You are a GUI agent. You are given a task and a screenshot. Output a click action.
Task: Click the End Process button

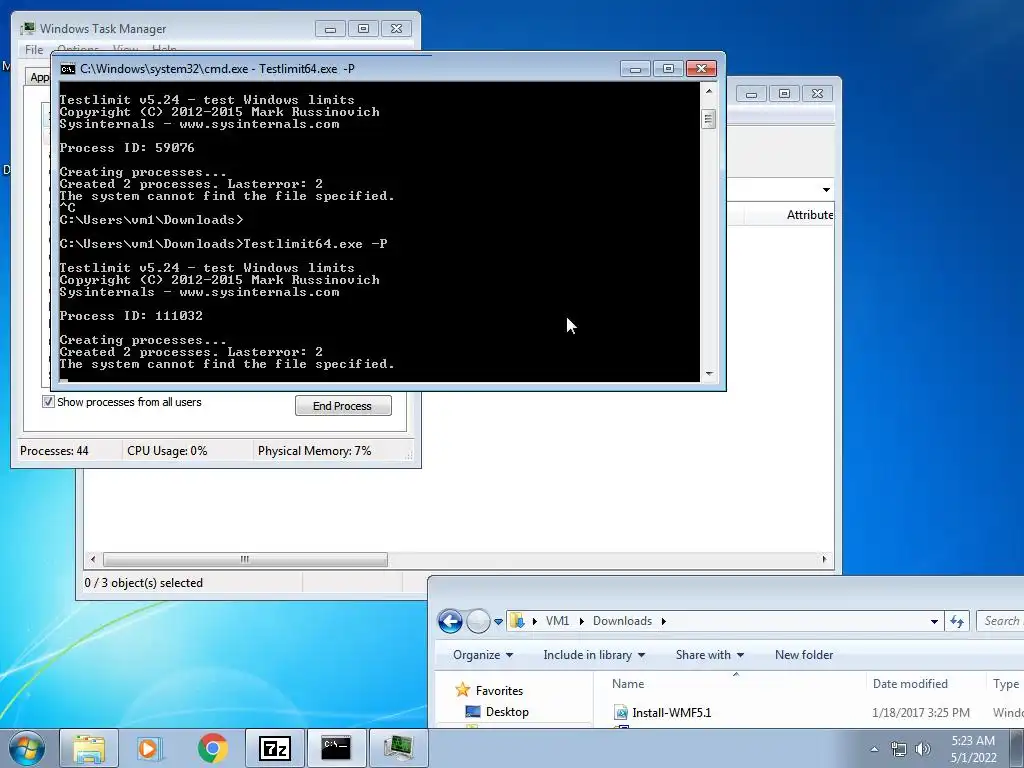click(x=343, y=406)
